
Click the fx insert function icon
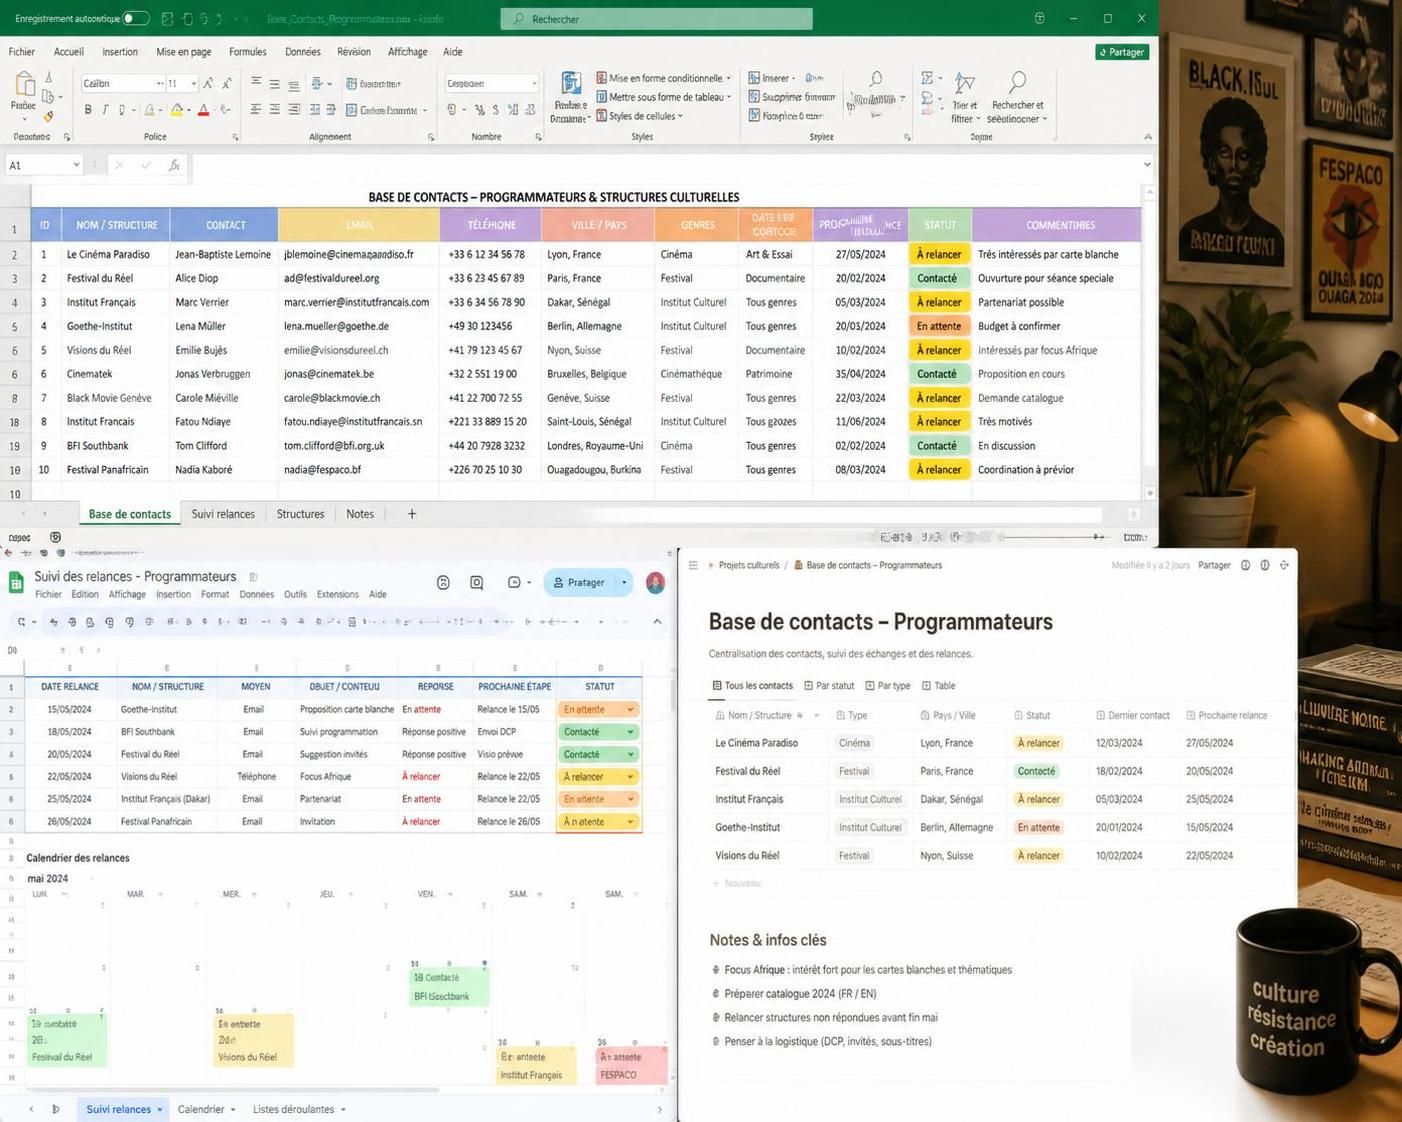click(x=174, y=165)
